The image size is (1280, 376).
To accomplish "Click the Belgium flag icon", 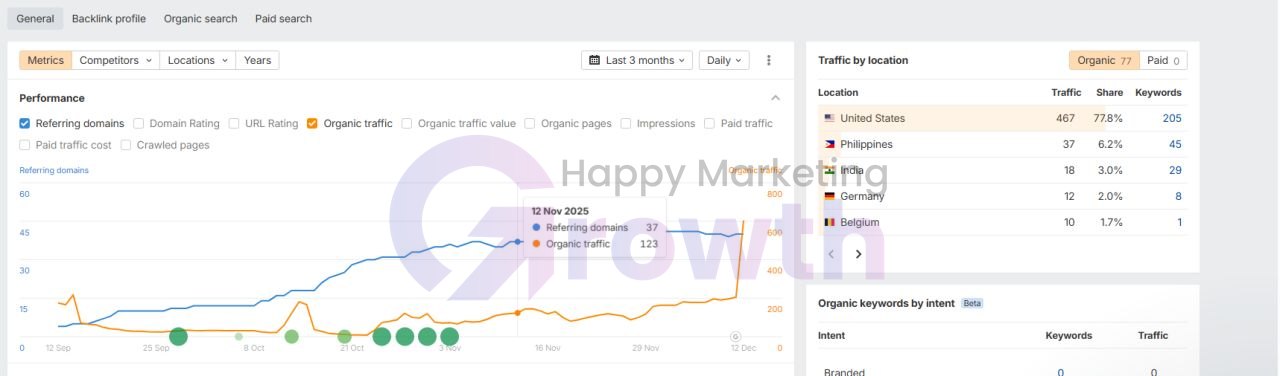I will [829, 222].
